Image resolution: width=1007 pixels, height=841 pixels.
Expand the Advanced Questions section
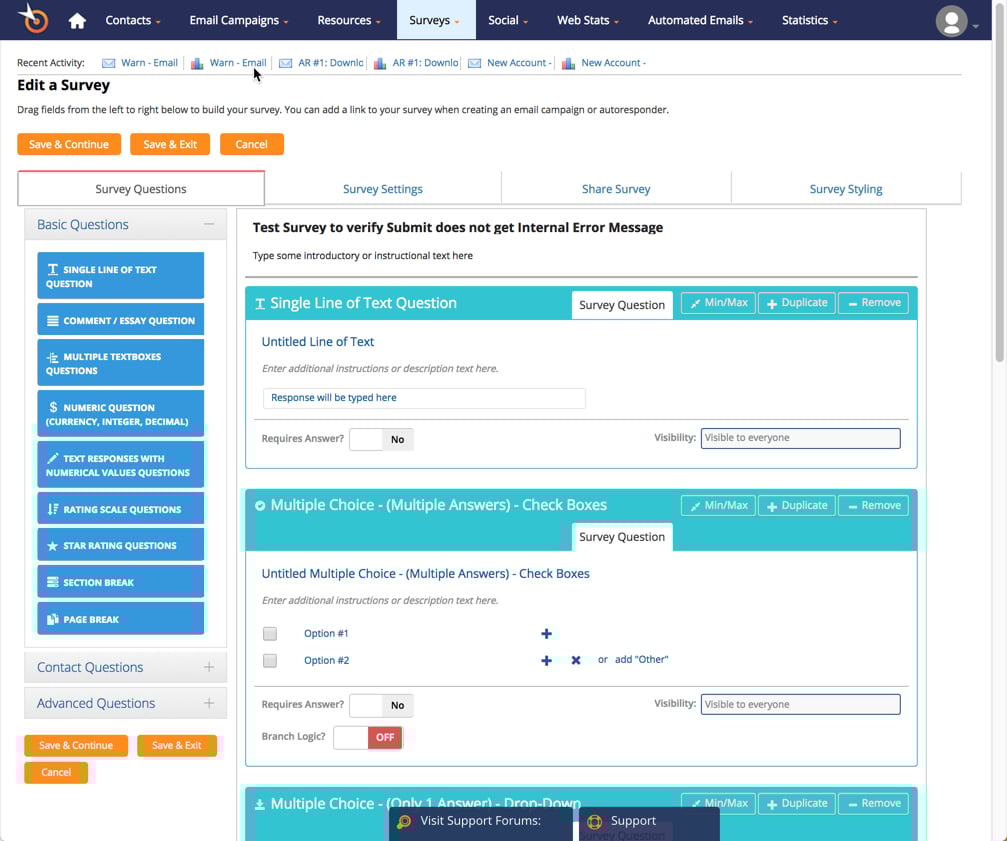pos(125,703)
